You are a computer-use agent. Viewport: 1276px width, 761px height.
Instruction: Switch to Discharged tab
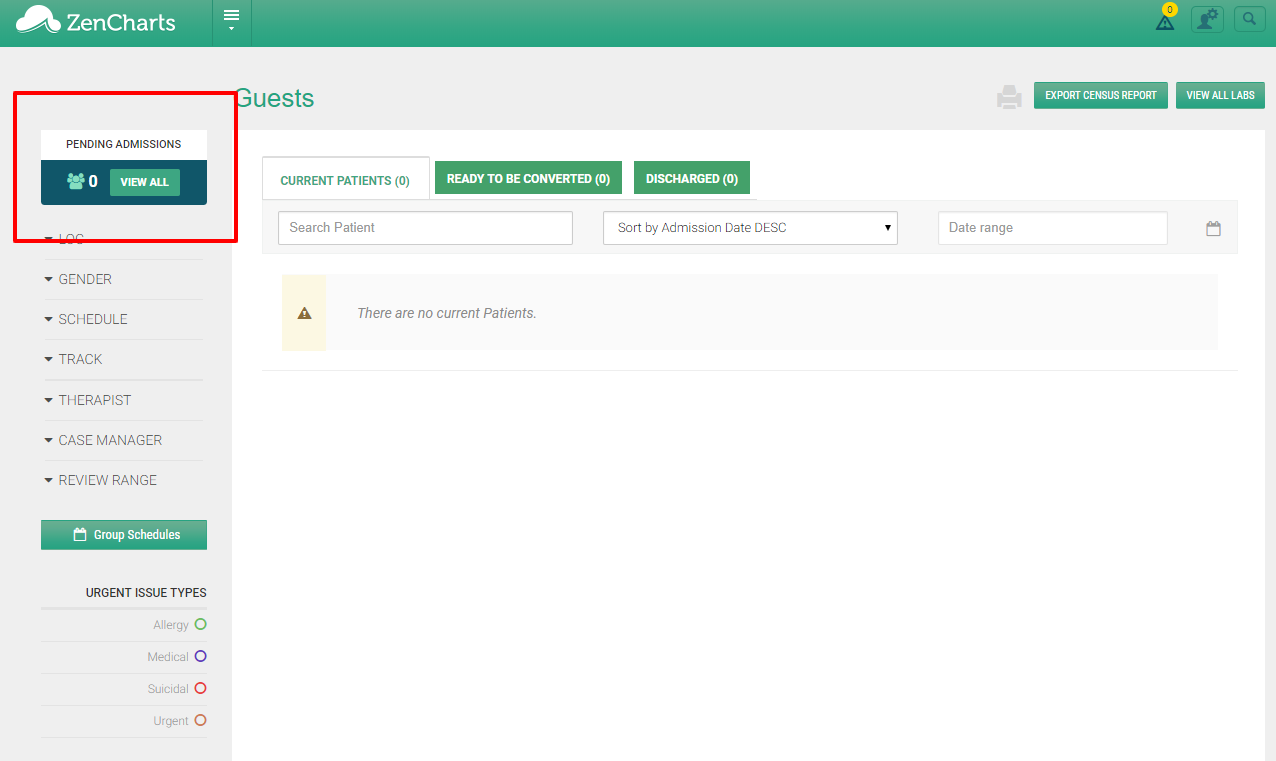tap(692, 178)
